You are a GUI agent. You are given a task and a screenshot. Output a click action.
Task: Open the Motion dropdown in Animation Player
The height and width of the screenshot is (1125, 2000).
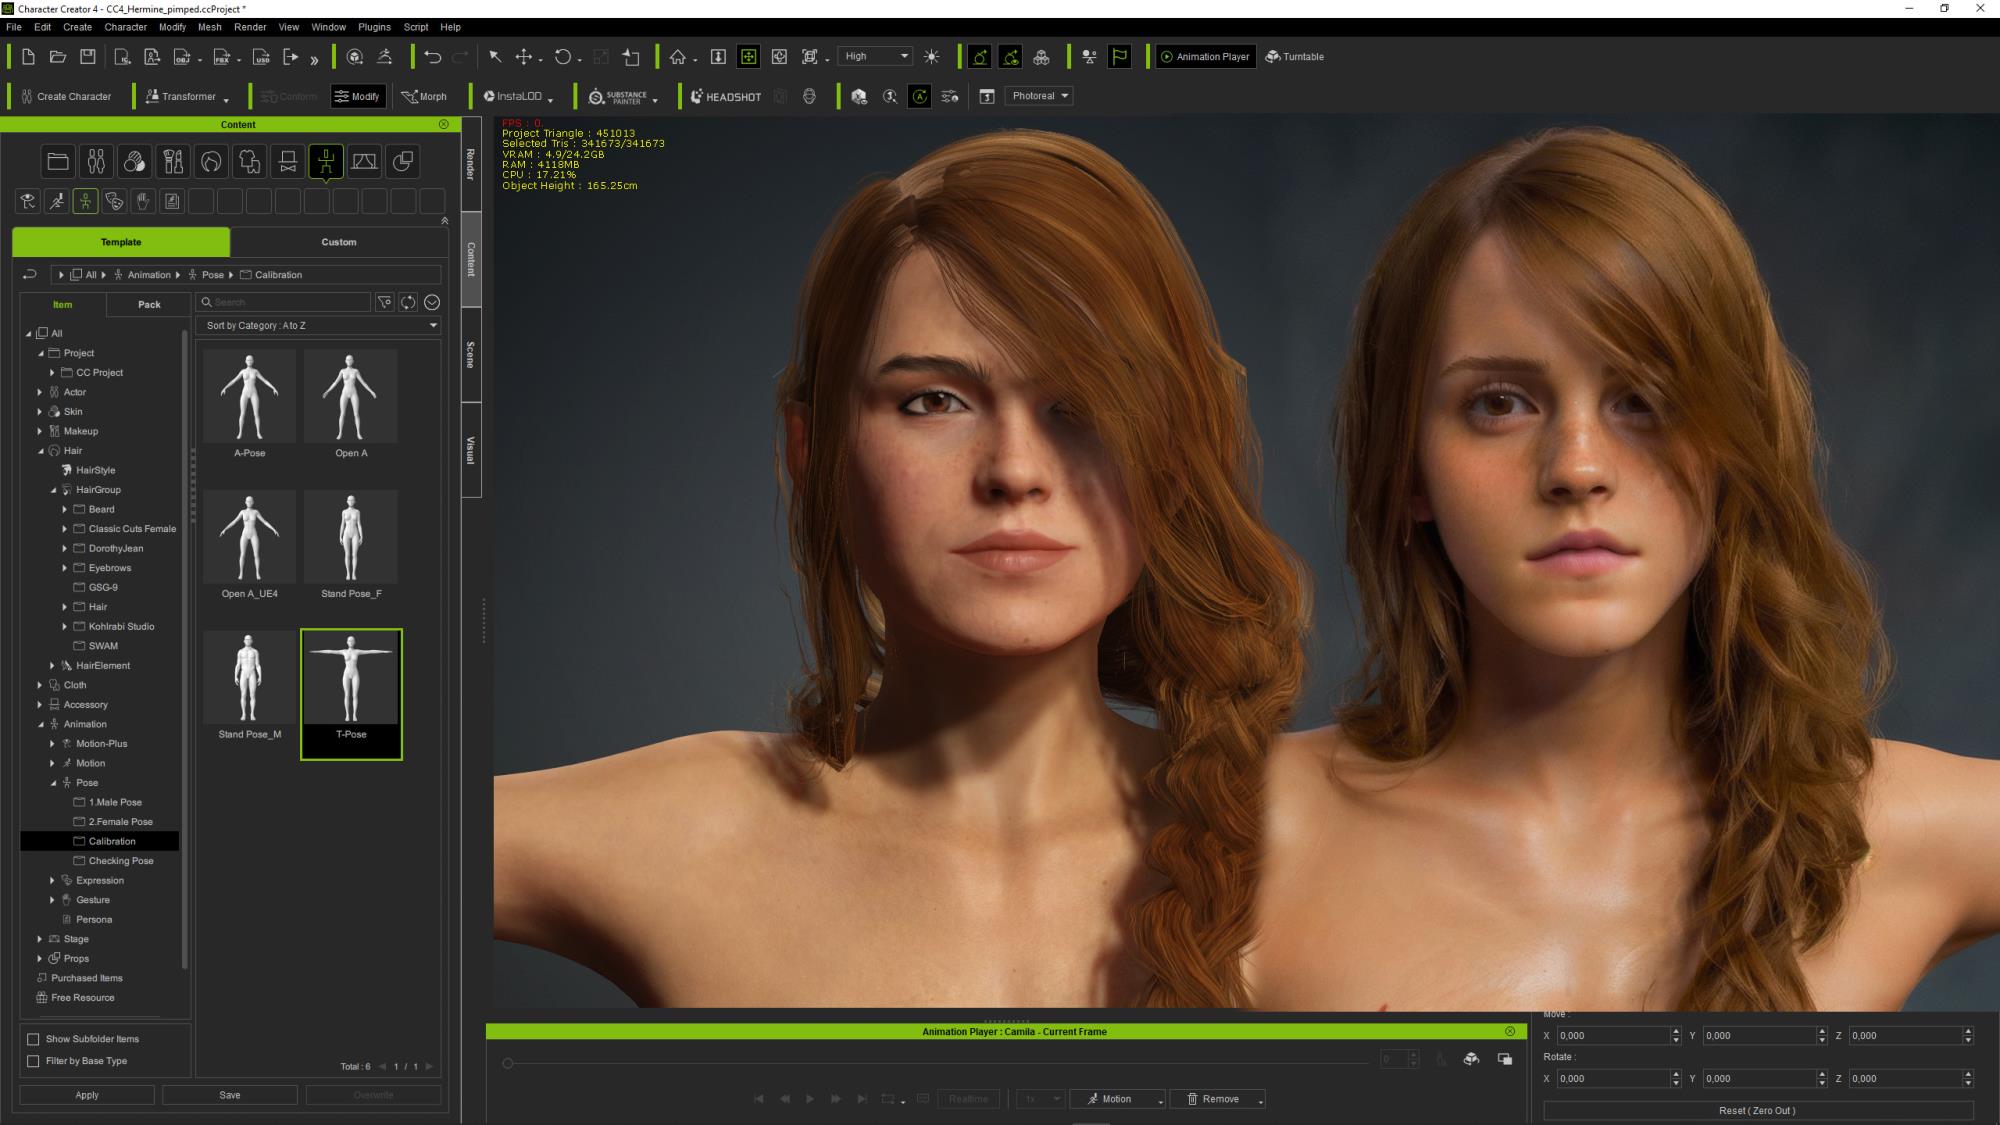(x=1118, y=1099)
